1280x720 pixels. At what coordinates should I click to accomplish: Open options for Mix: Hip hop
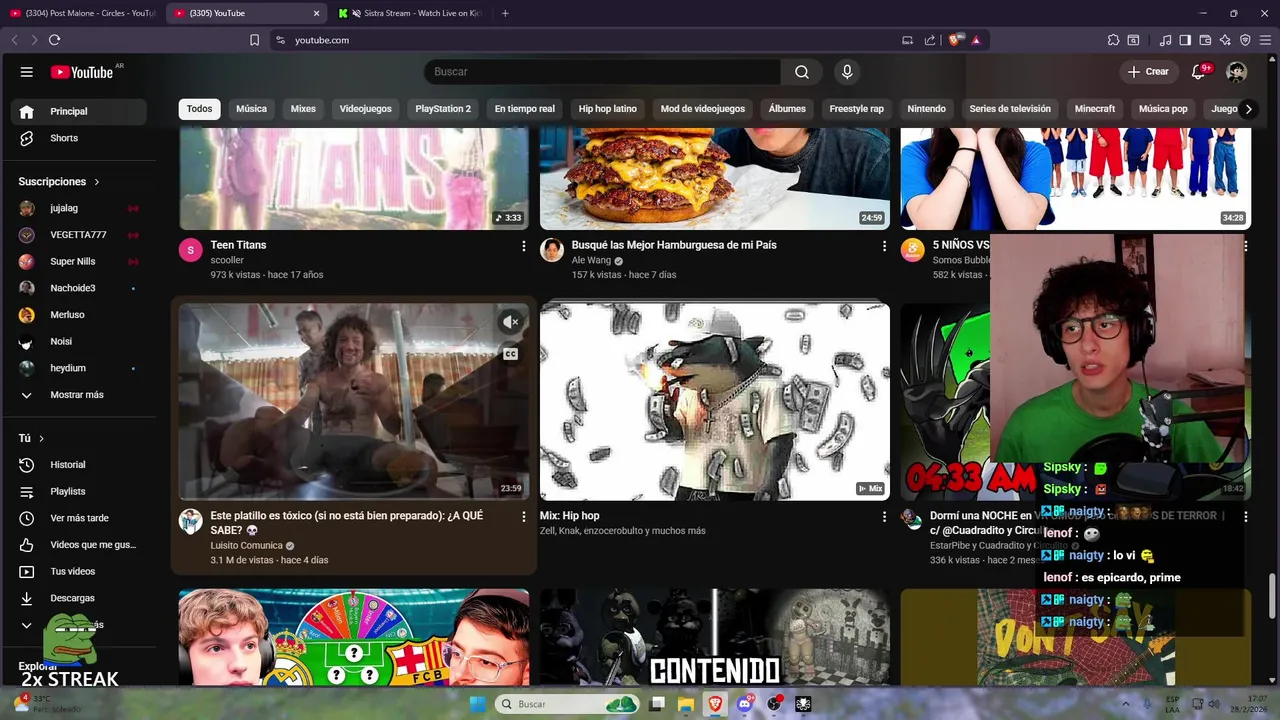pos(884,517)
